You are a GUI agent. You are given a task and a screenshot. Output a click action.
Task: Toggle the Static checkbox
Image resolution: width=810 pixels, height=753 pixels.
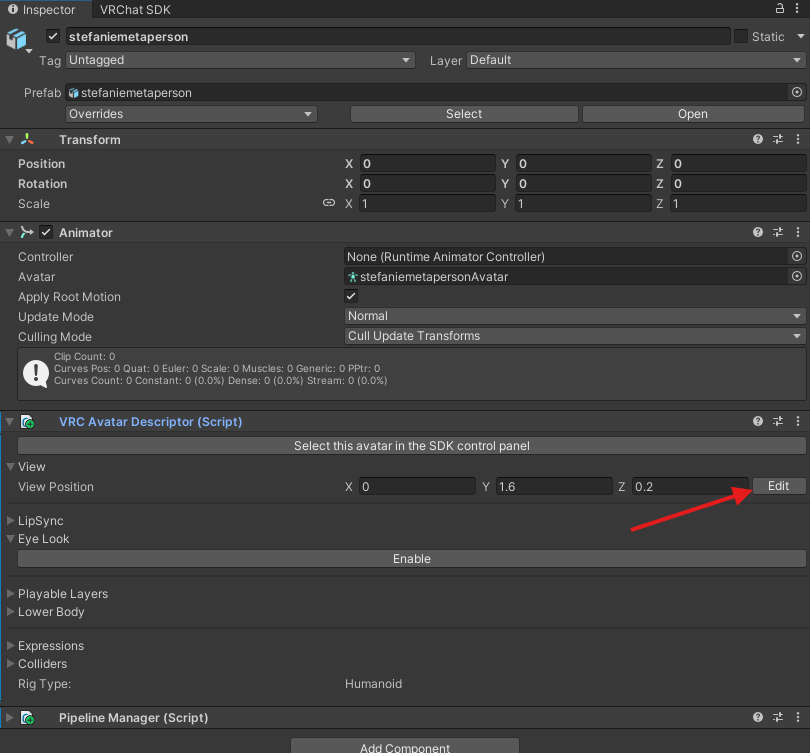[x=741, y=36]
